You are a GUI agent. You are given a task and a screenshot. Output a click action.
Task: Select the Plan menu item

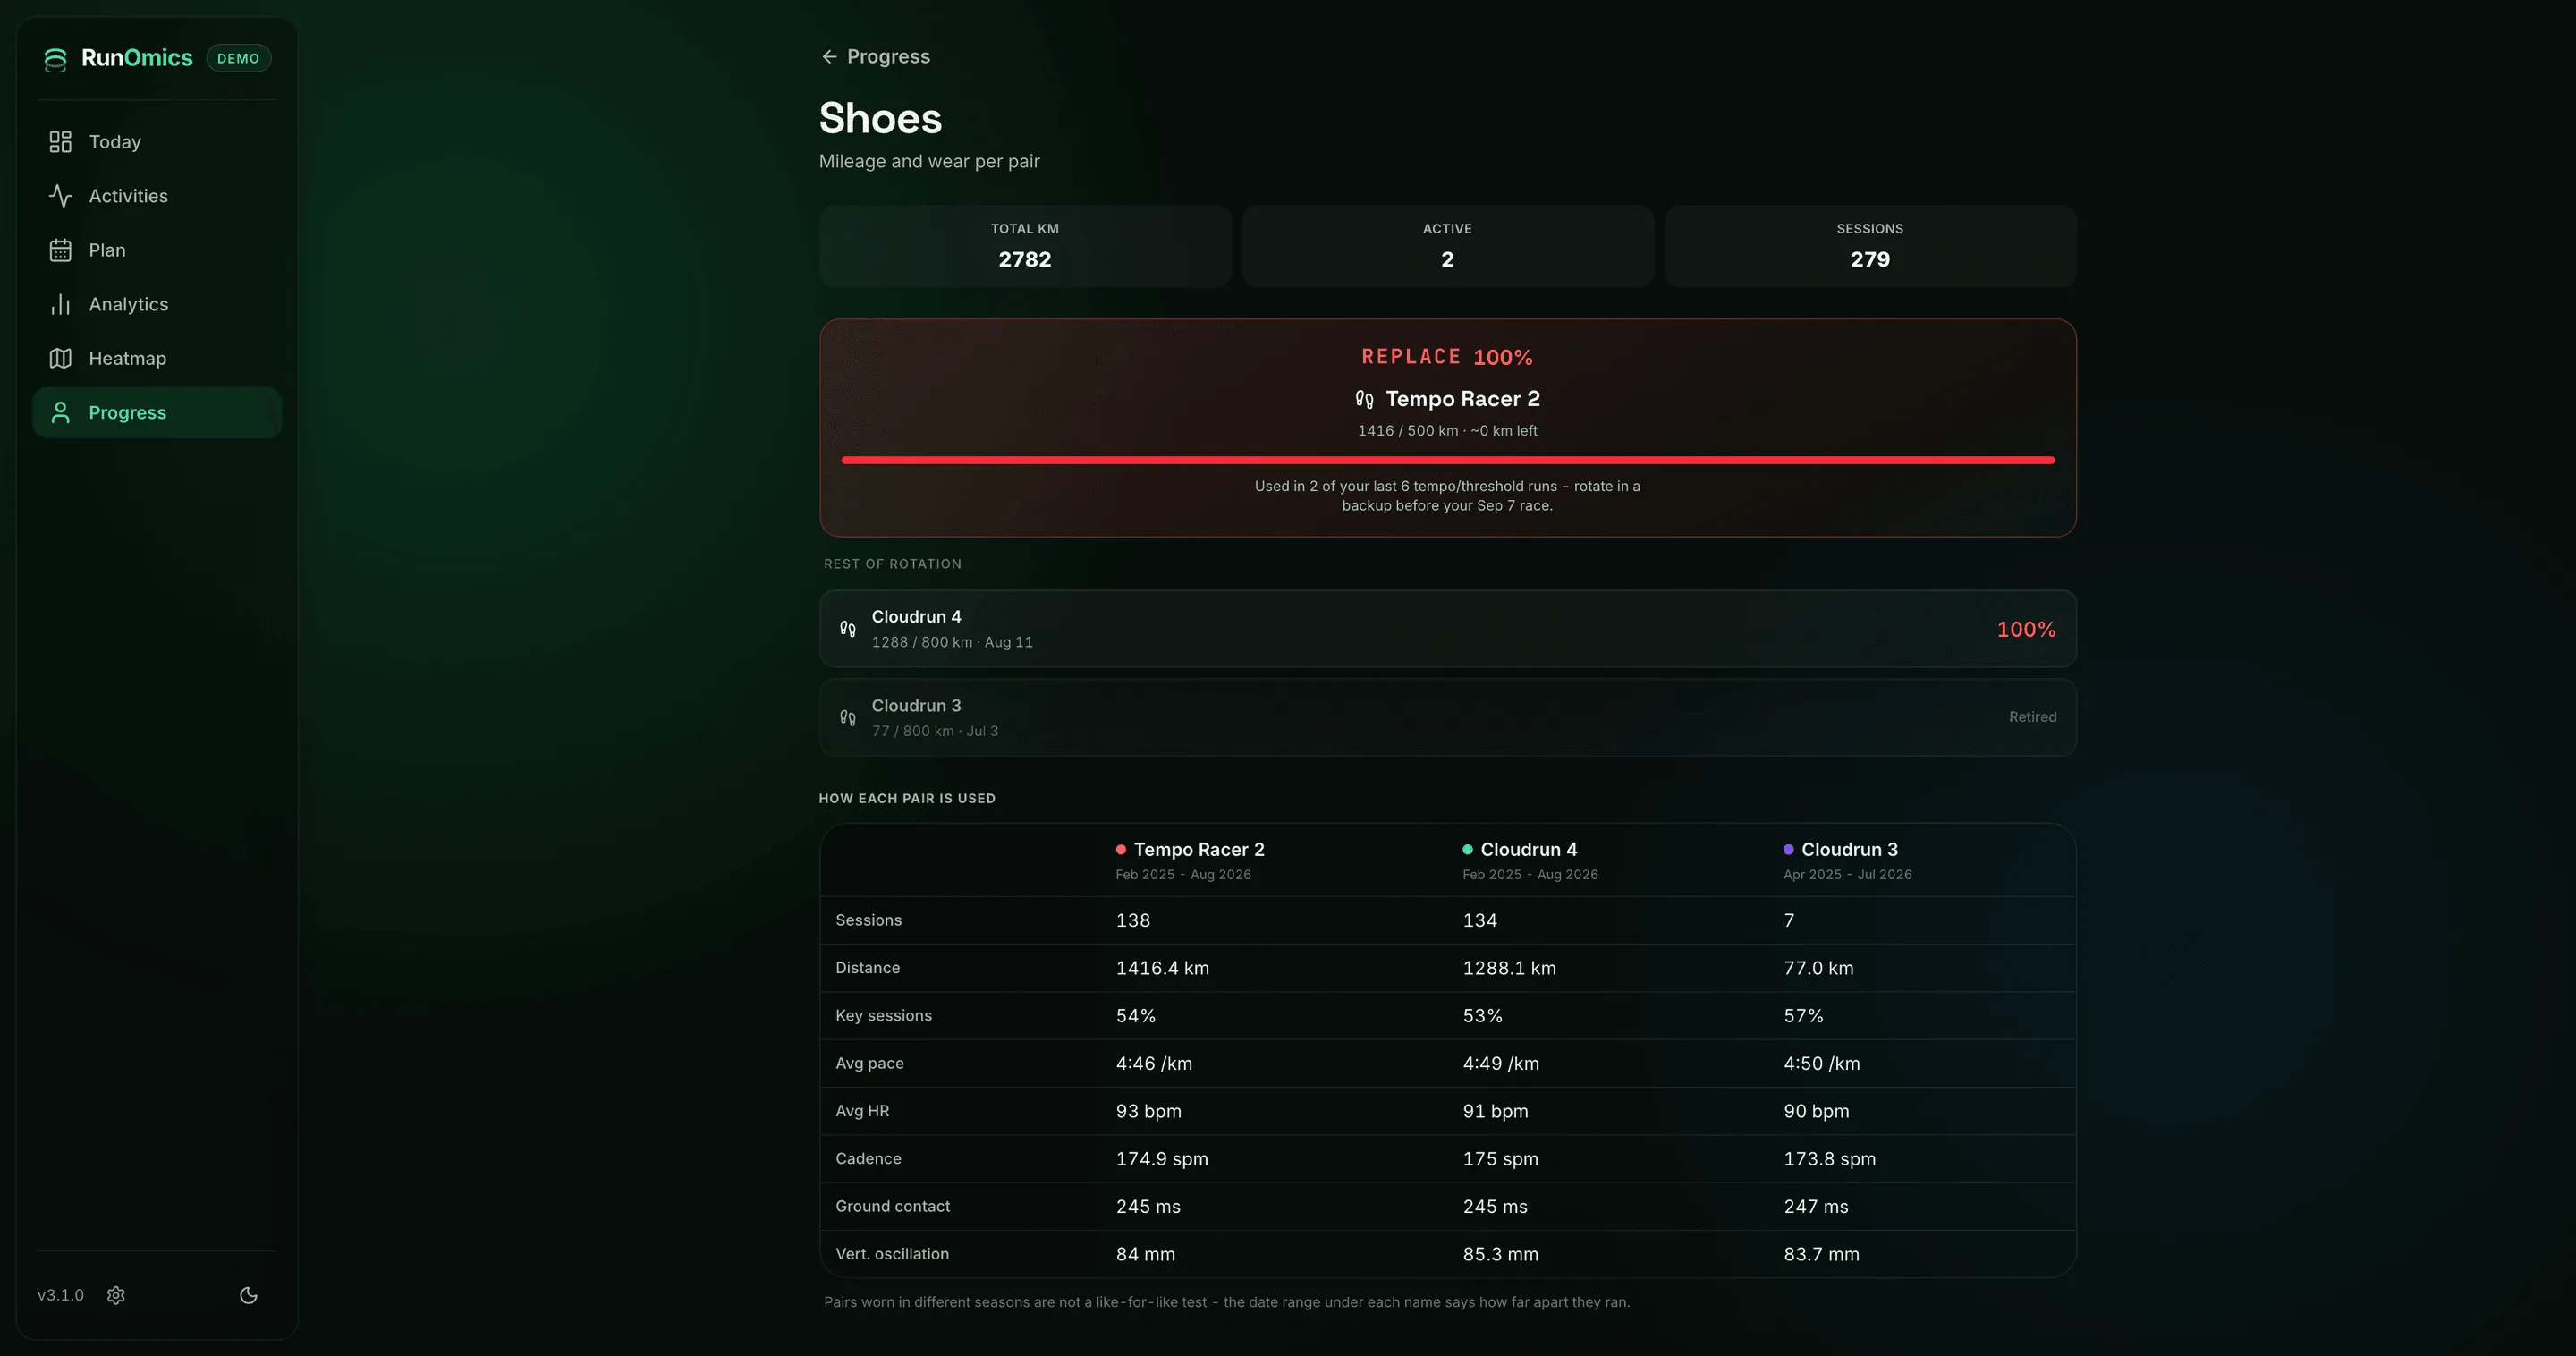(157, 250)
